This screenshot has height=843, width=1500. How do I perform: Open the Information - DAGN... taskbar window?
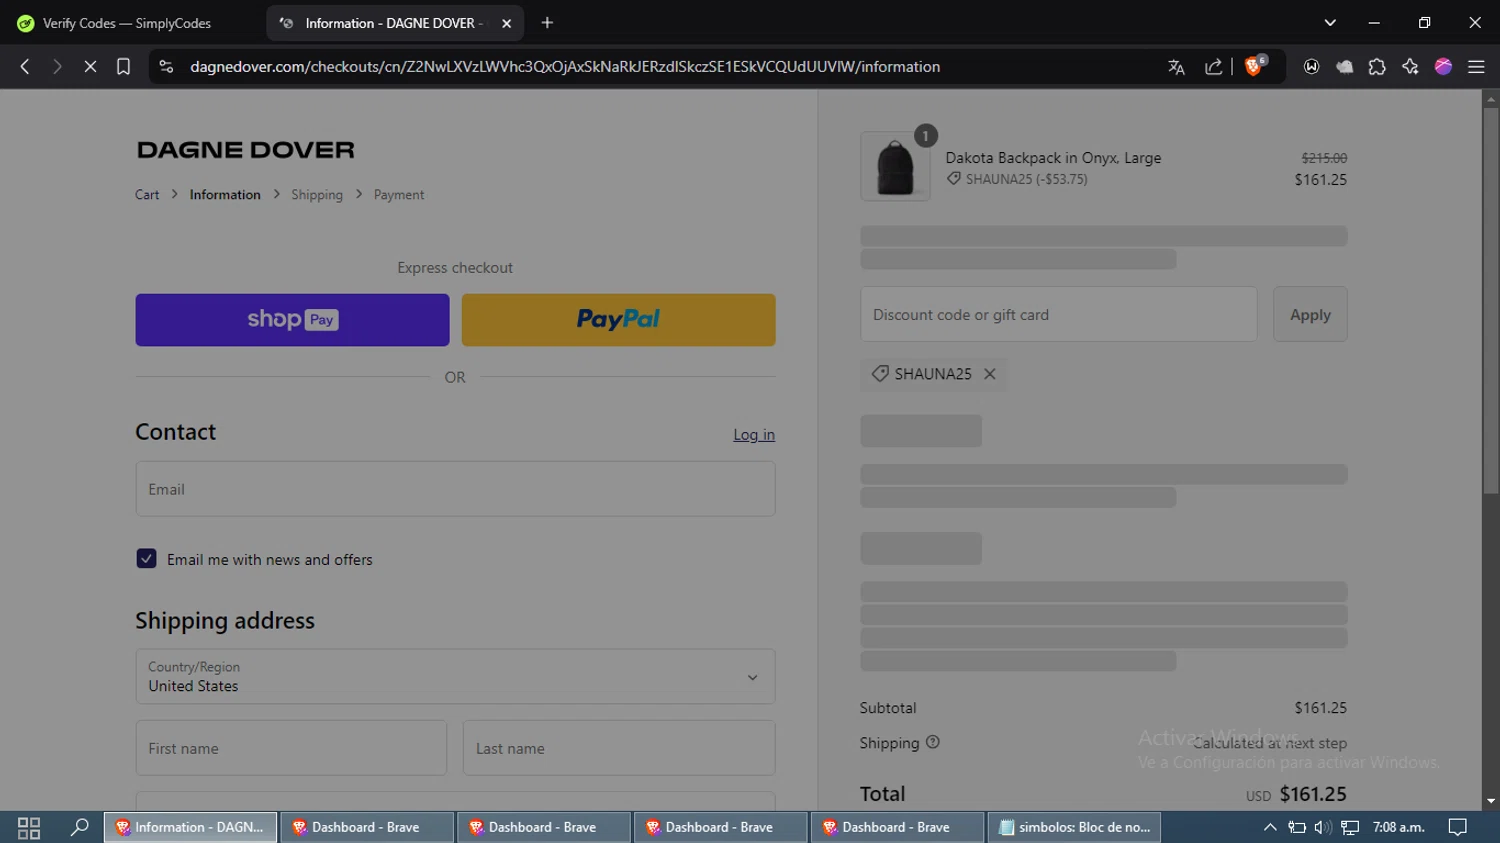click(x=191, y=827)
